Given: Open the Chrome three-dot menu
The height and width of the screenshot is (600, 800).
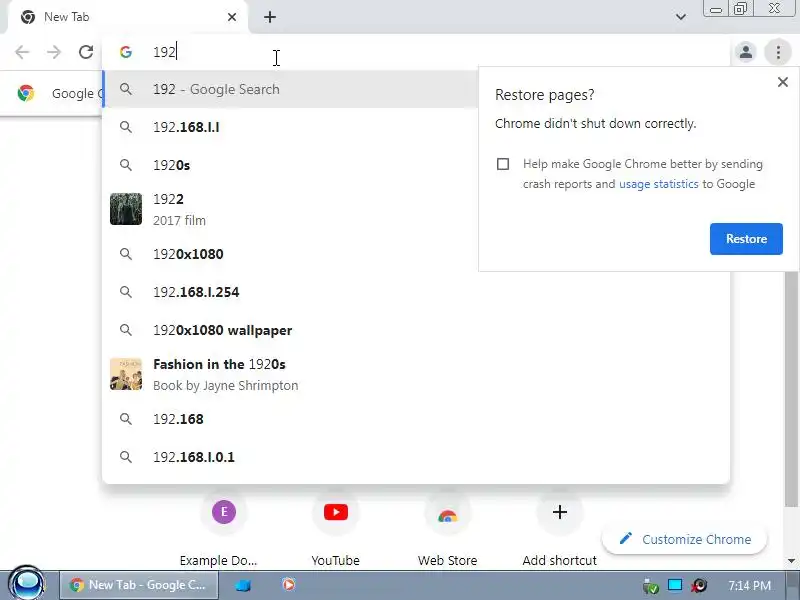Looking at the screenshot, I should (x=778, y=52).
